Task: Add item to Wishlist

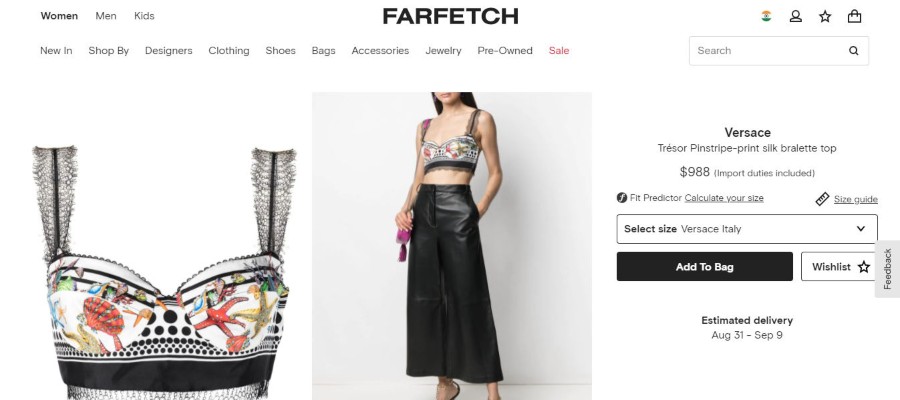Action: tap(840, 267)
